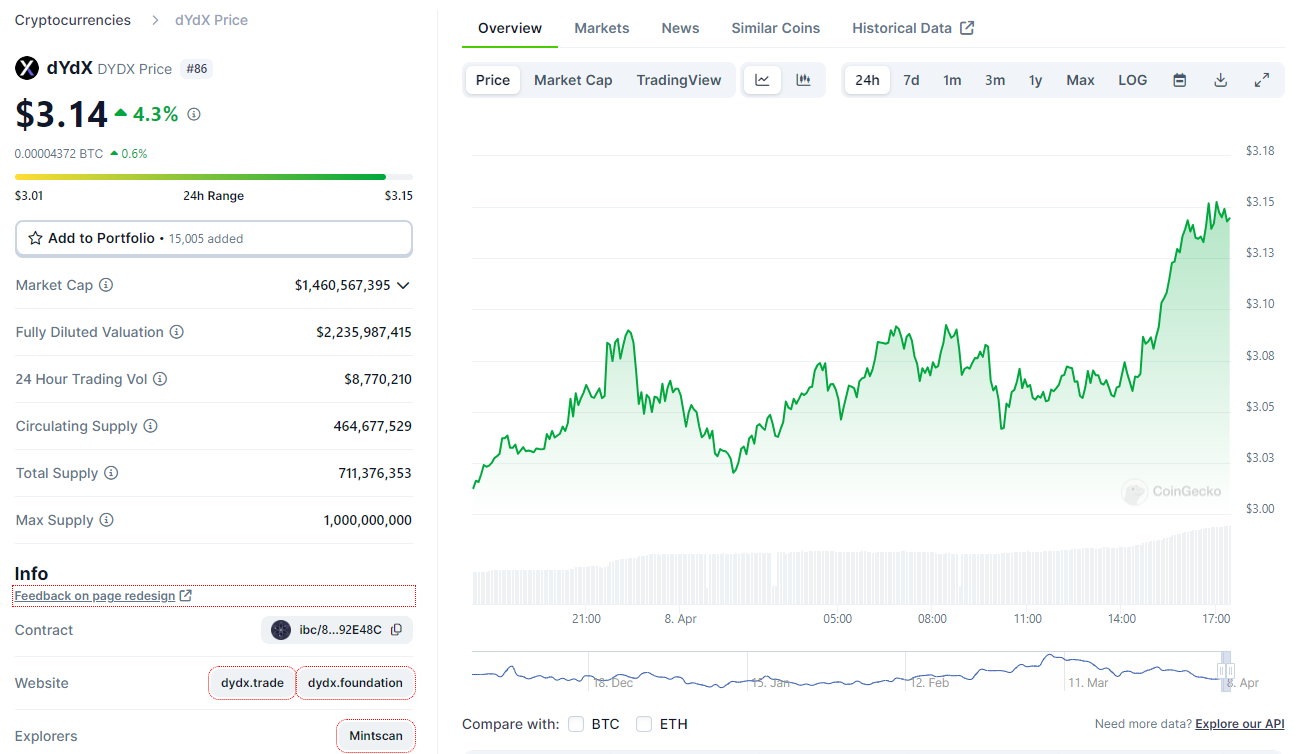Toggle LOG scale on chart

[x=1133, y=80]
